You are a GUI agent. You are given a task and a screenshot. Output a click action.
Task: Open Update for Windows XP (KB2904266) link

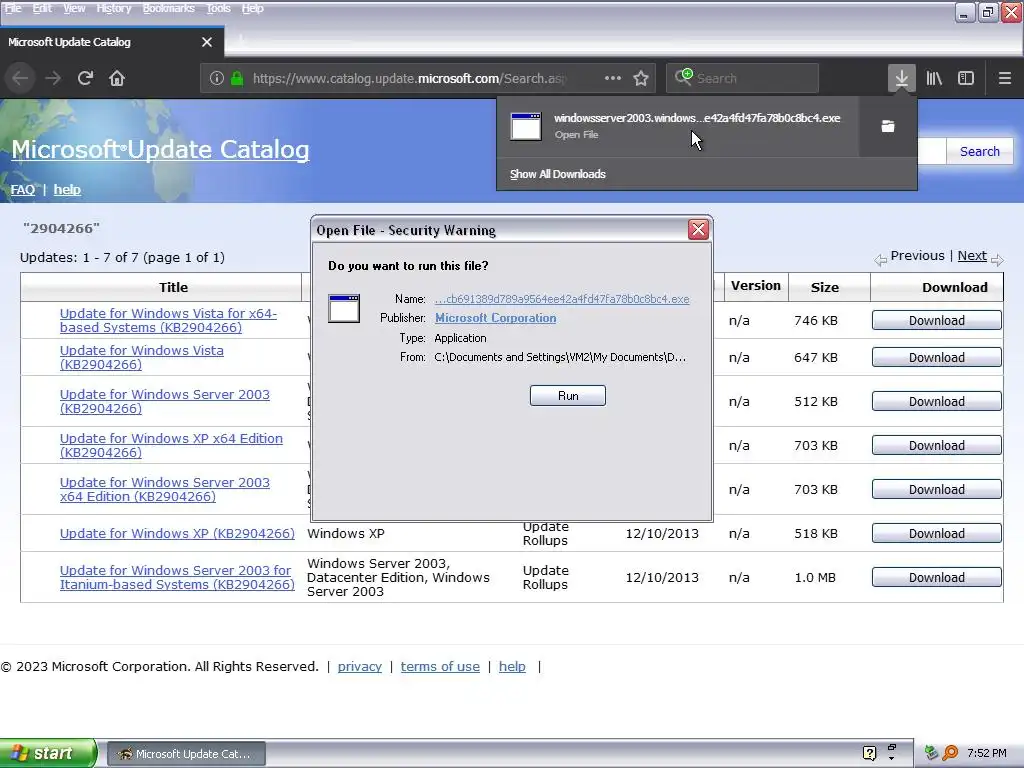(177, 534)
